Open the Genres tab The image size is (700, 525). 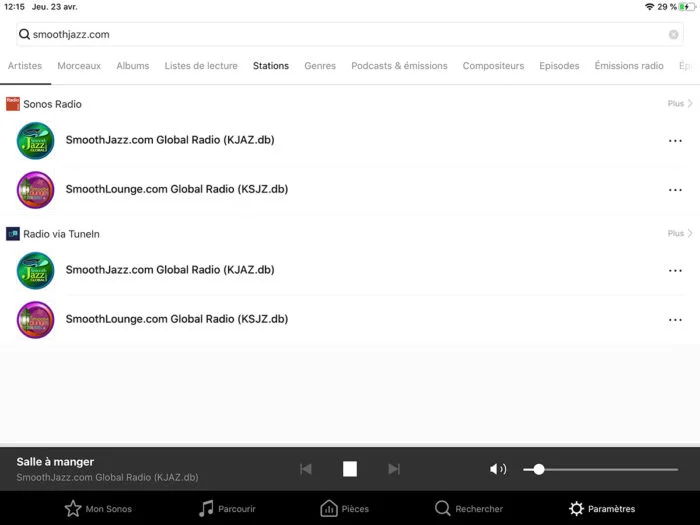coord(320,66)
